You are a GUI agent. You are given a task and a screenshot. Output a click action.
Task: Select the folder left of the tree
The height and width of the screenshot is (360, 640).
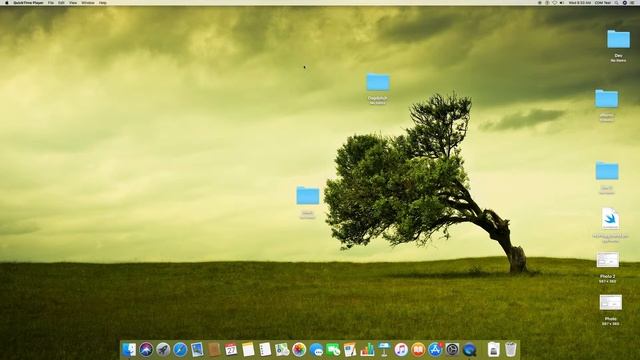[308, 196]
